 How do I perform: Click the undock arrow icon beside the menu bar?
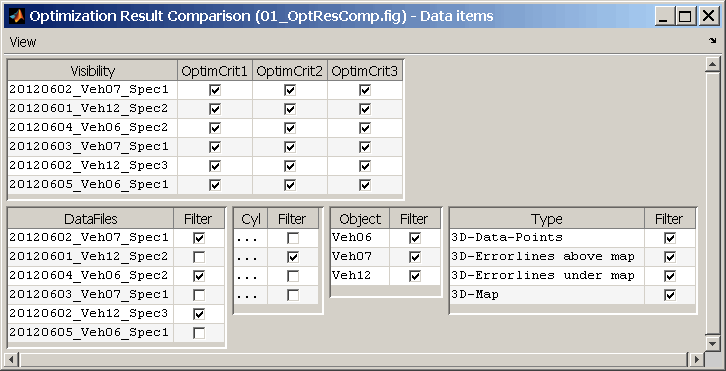click(713, 41)
